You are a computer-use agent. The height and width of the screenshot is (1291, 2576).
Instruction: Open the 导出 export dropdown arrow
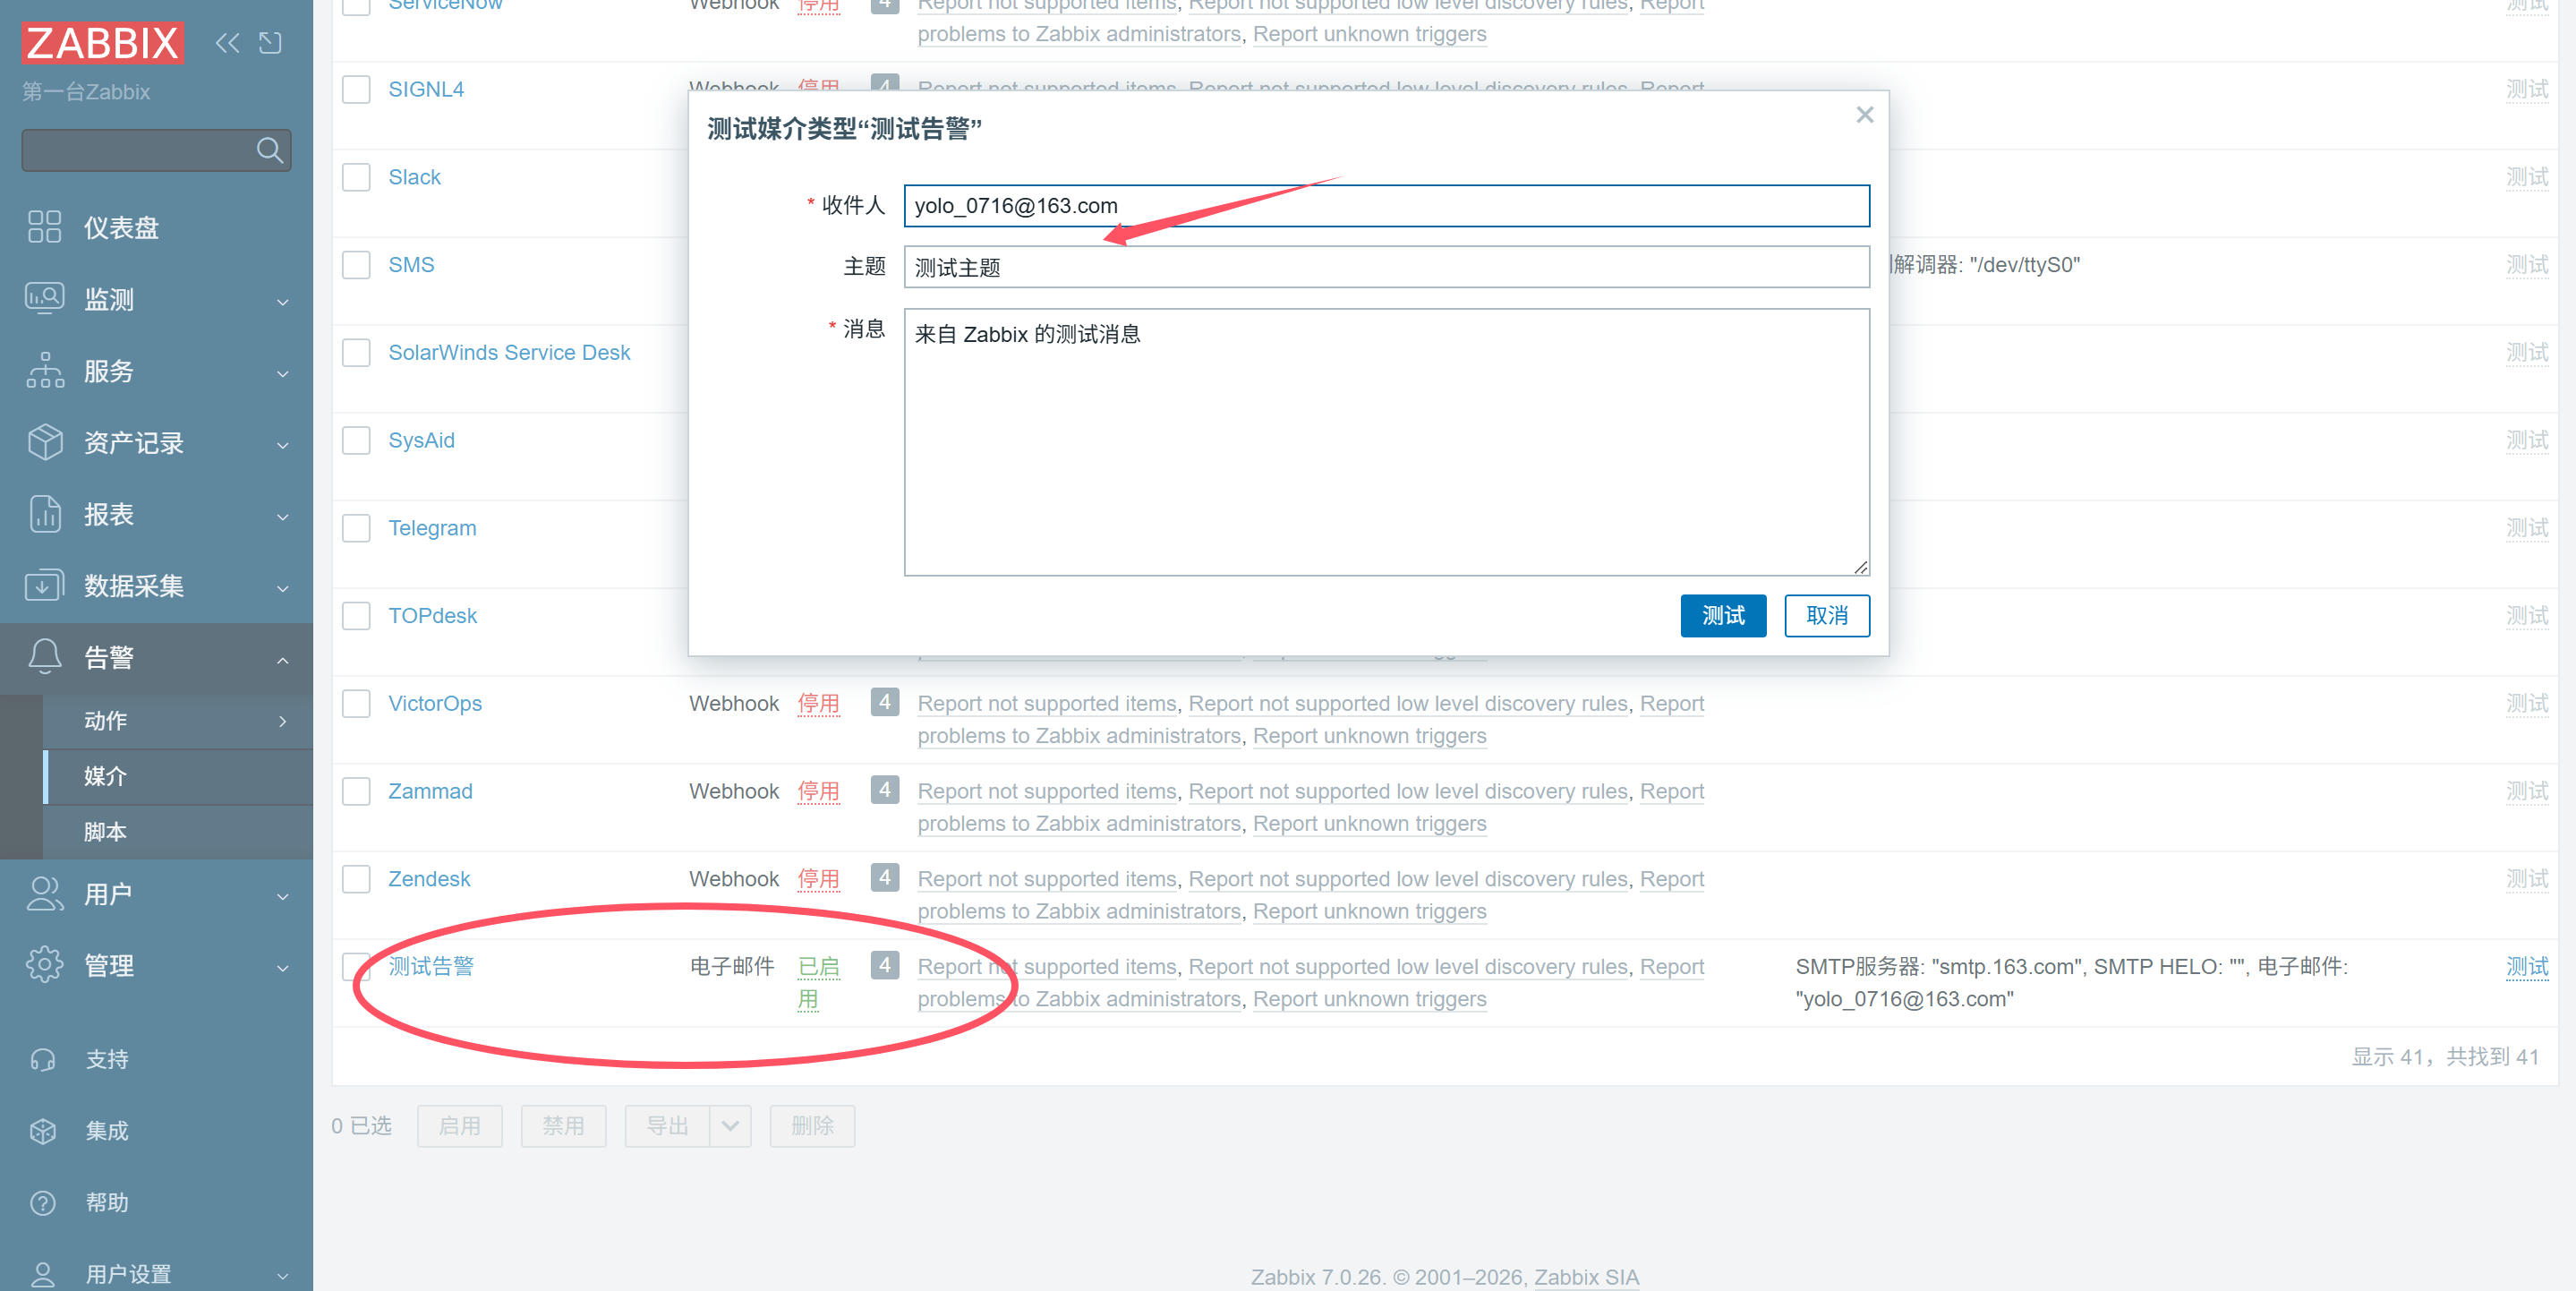[730, 1126]
